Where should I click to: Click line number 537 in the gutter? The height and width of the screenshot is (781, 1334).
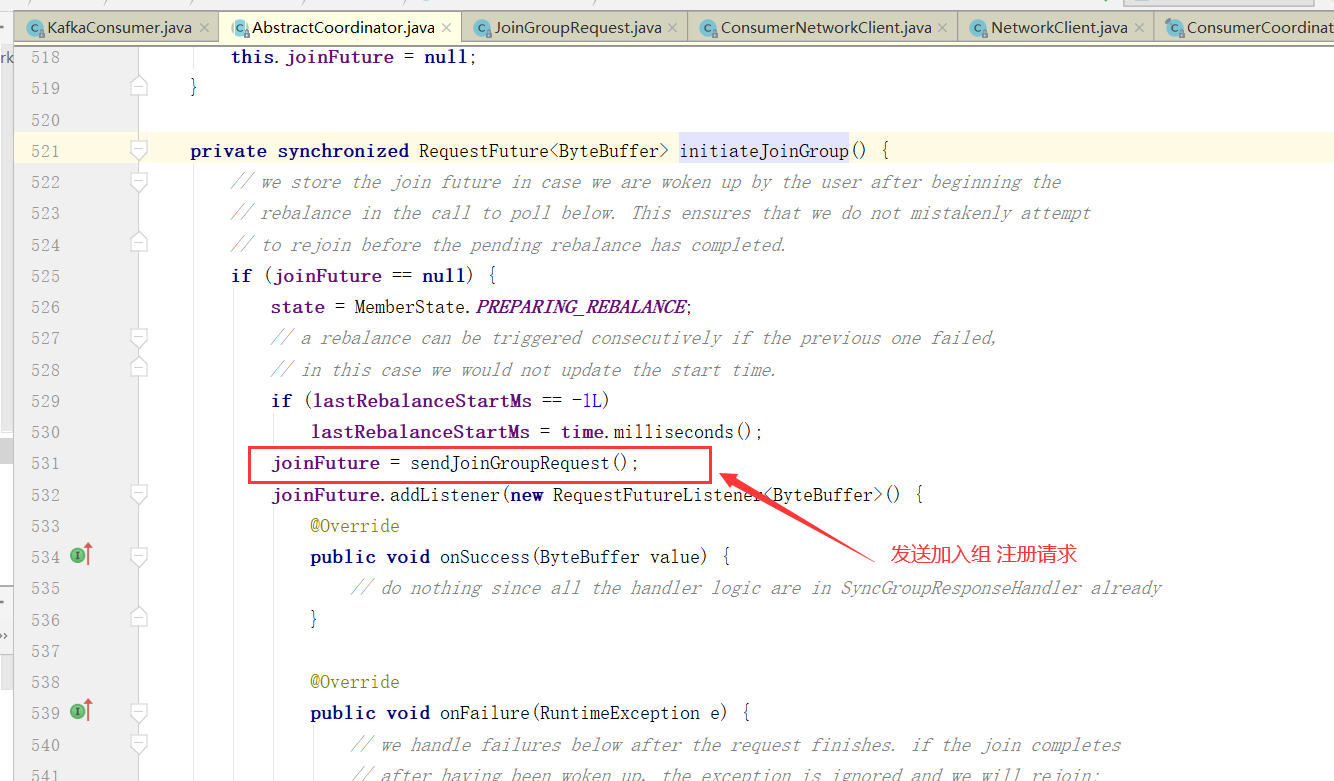click(45, 651)
